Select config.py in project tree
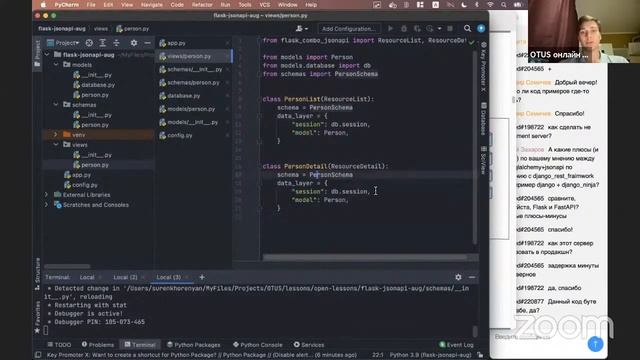This screenshot has height=360, width=640. (84, 185)
